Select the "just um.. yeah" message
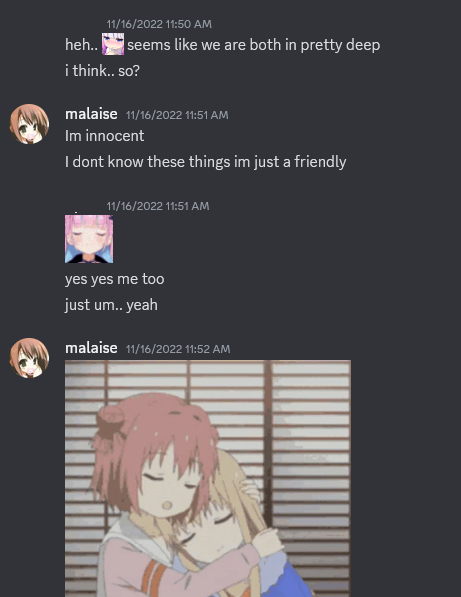Viewport: 461px width, 597px height. pos(111,305)
